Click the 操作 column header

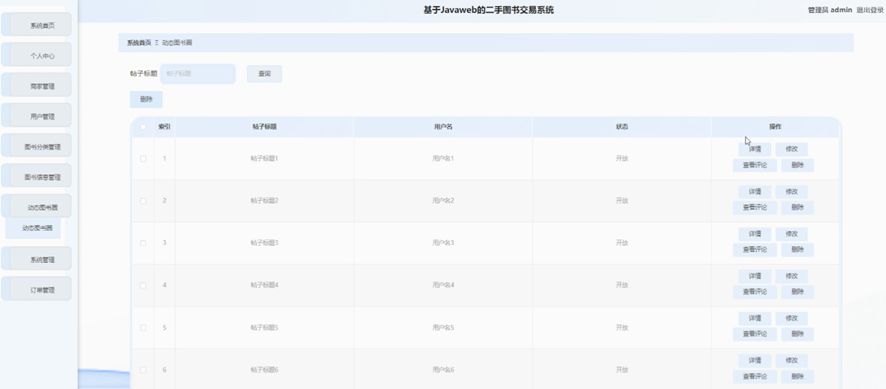[775, 127]
